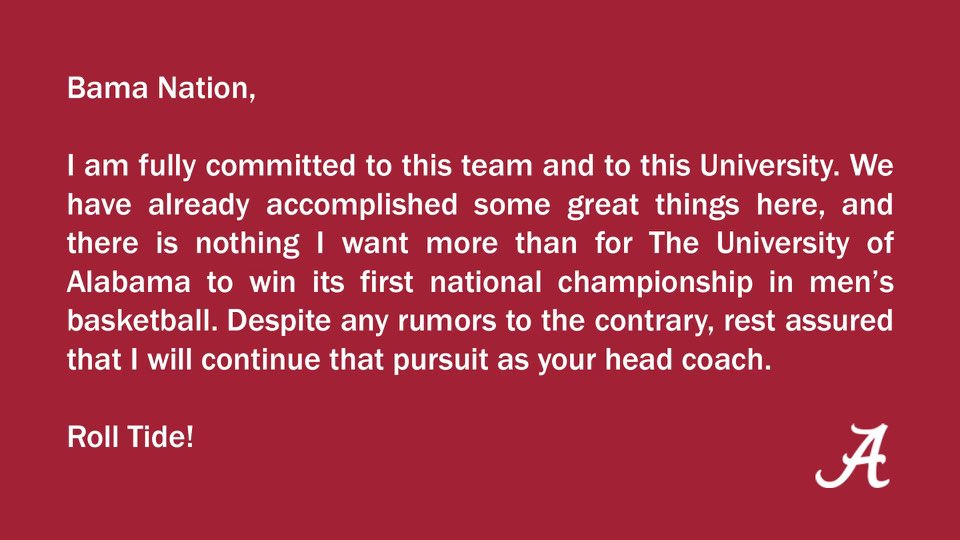
Task: Click the word "rumors"
Action: tap(422, 321)
